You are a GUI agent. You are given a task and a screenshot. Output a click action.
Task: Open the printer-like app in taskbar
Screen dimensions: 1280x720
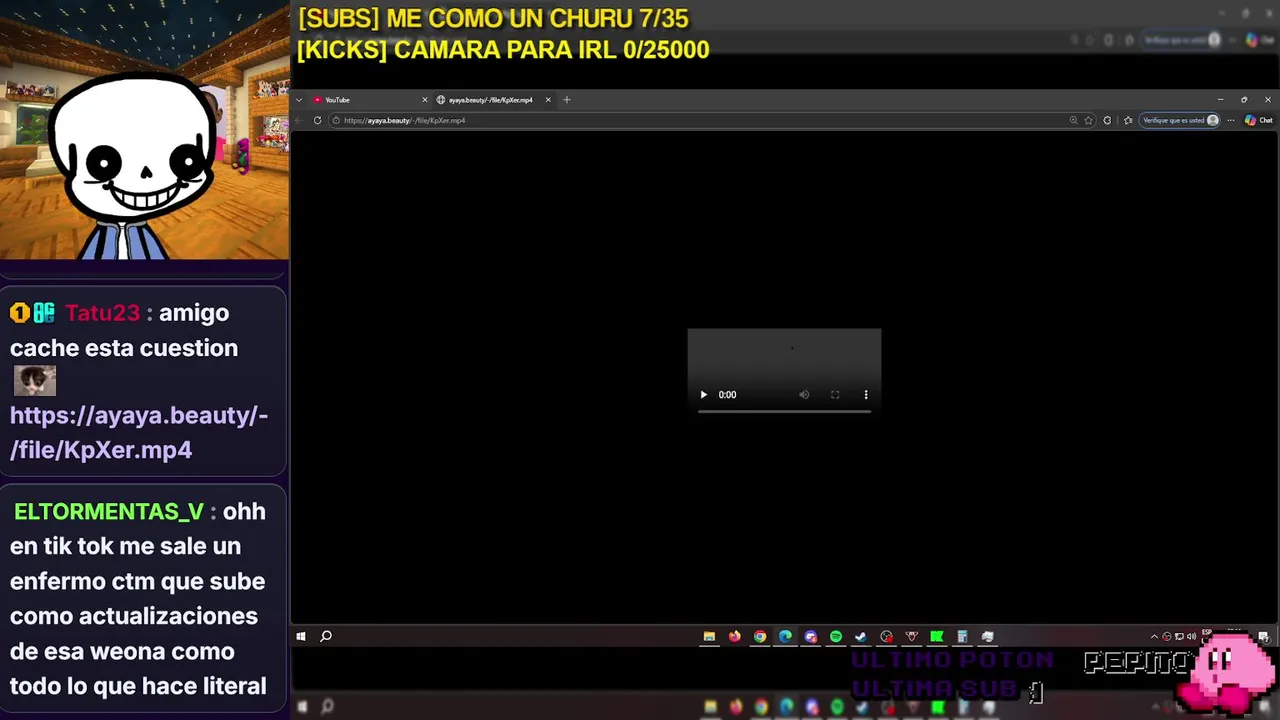click(988, 636)
